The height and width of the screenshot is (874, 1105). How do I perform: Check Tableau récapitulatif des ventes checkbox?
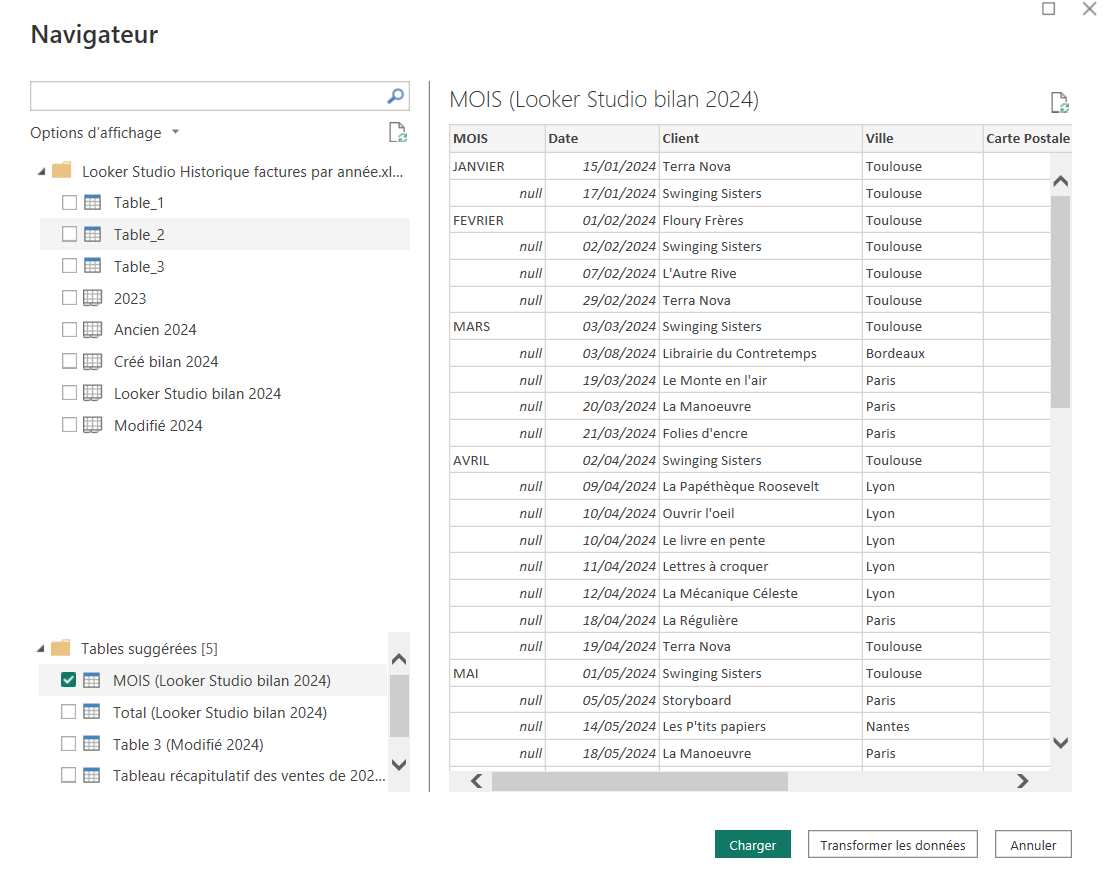68,775
